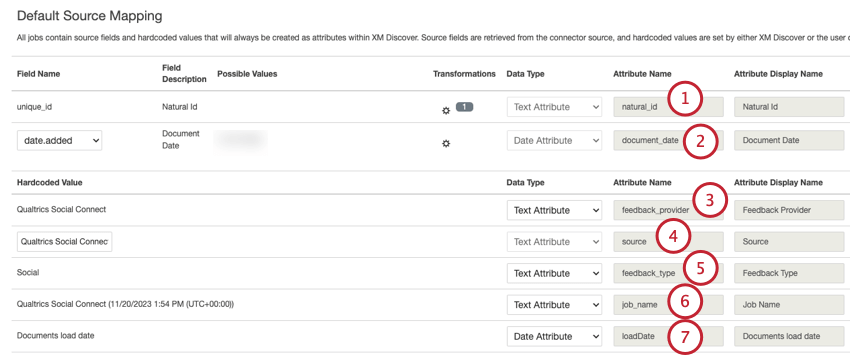Click the feedback_provider attribute name field

tap(668, 210)
